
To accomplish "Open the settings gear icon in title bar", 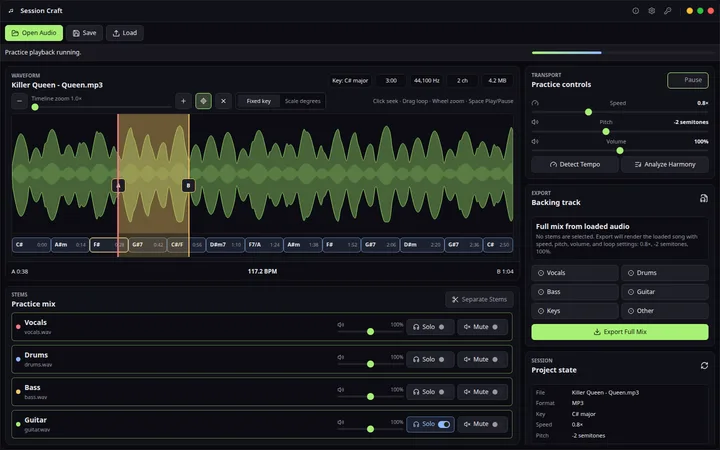I will pos(652,11).
